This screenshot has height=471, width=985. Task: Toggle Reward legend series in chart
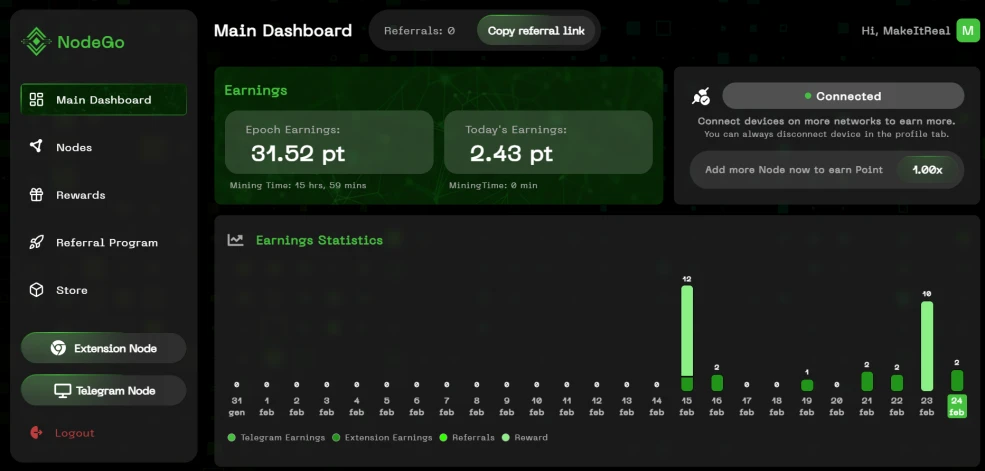click(525, 437)
